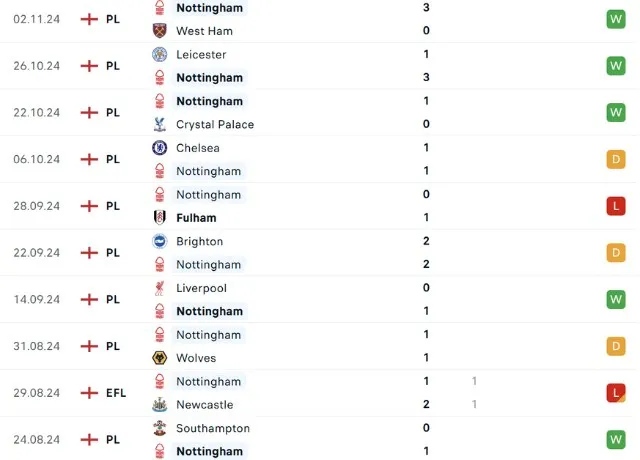Open the Southampton team link
This screenshot has height=460, width=640.
click(x=213, y=428)
